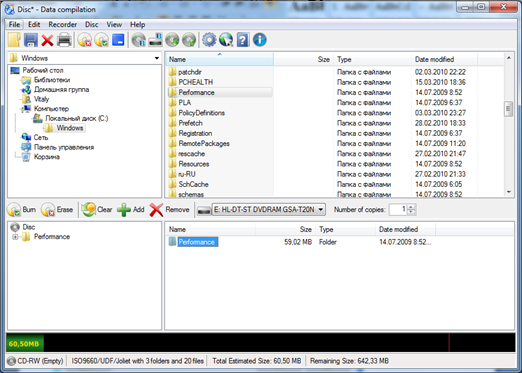Click the file list scrollbar thumb
The width and height of the screenshot is (522, 373).
tap(509, 109)
